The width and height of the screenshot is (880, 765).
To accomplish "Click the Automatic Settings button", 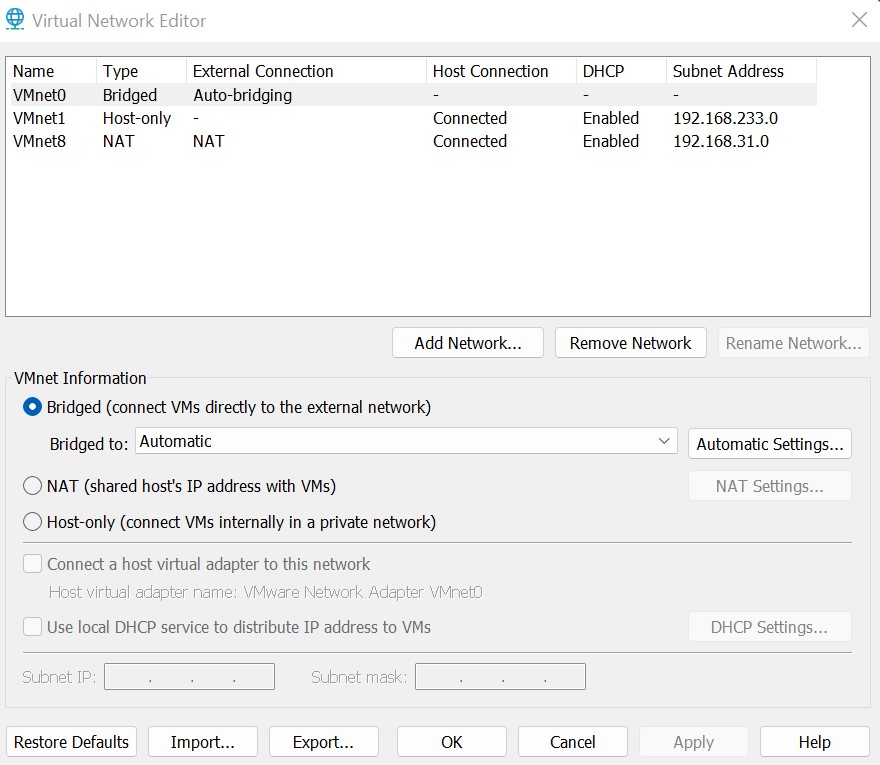I will coord(769,444).
